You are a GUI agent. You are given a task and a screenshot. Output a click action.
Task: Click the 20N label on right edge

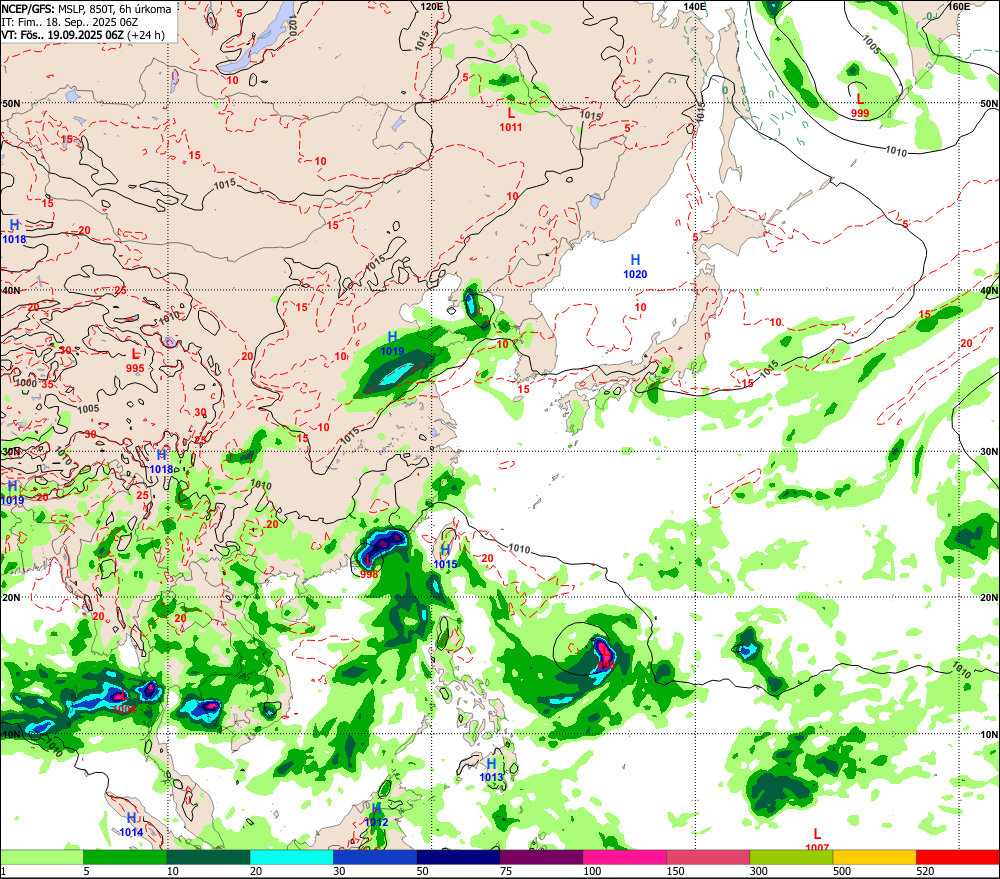coord(989,598)
